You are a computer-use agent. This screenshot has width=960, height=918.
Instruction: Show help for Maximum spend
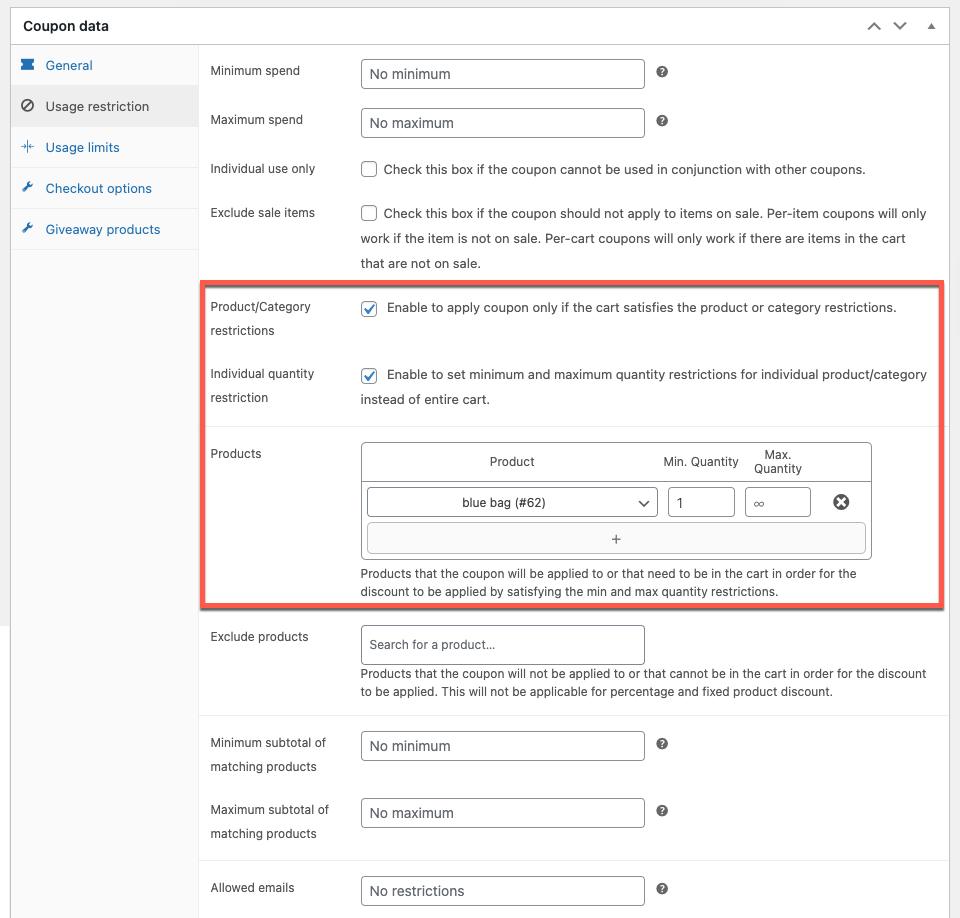coord(662,121)
